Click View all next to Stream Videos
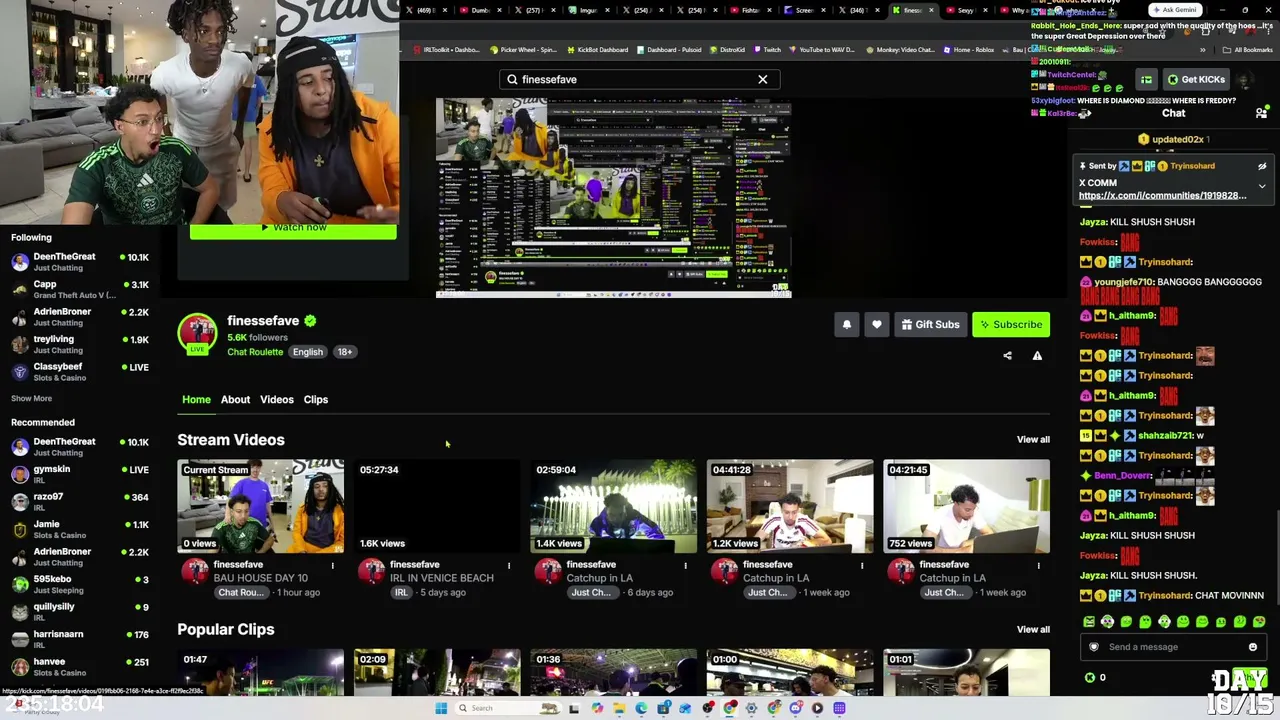1280x720 pixels. pos(1033,440)
